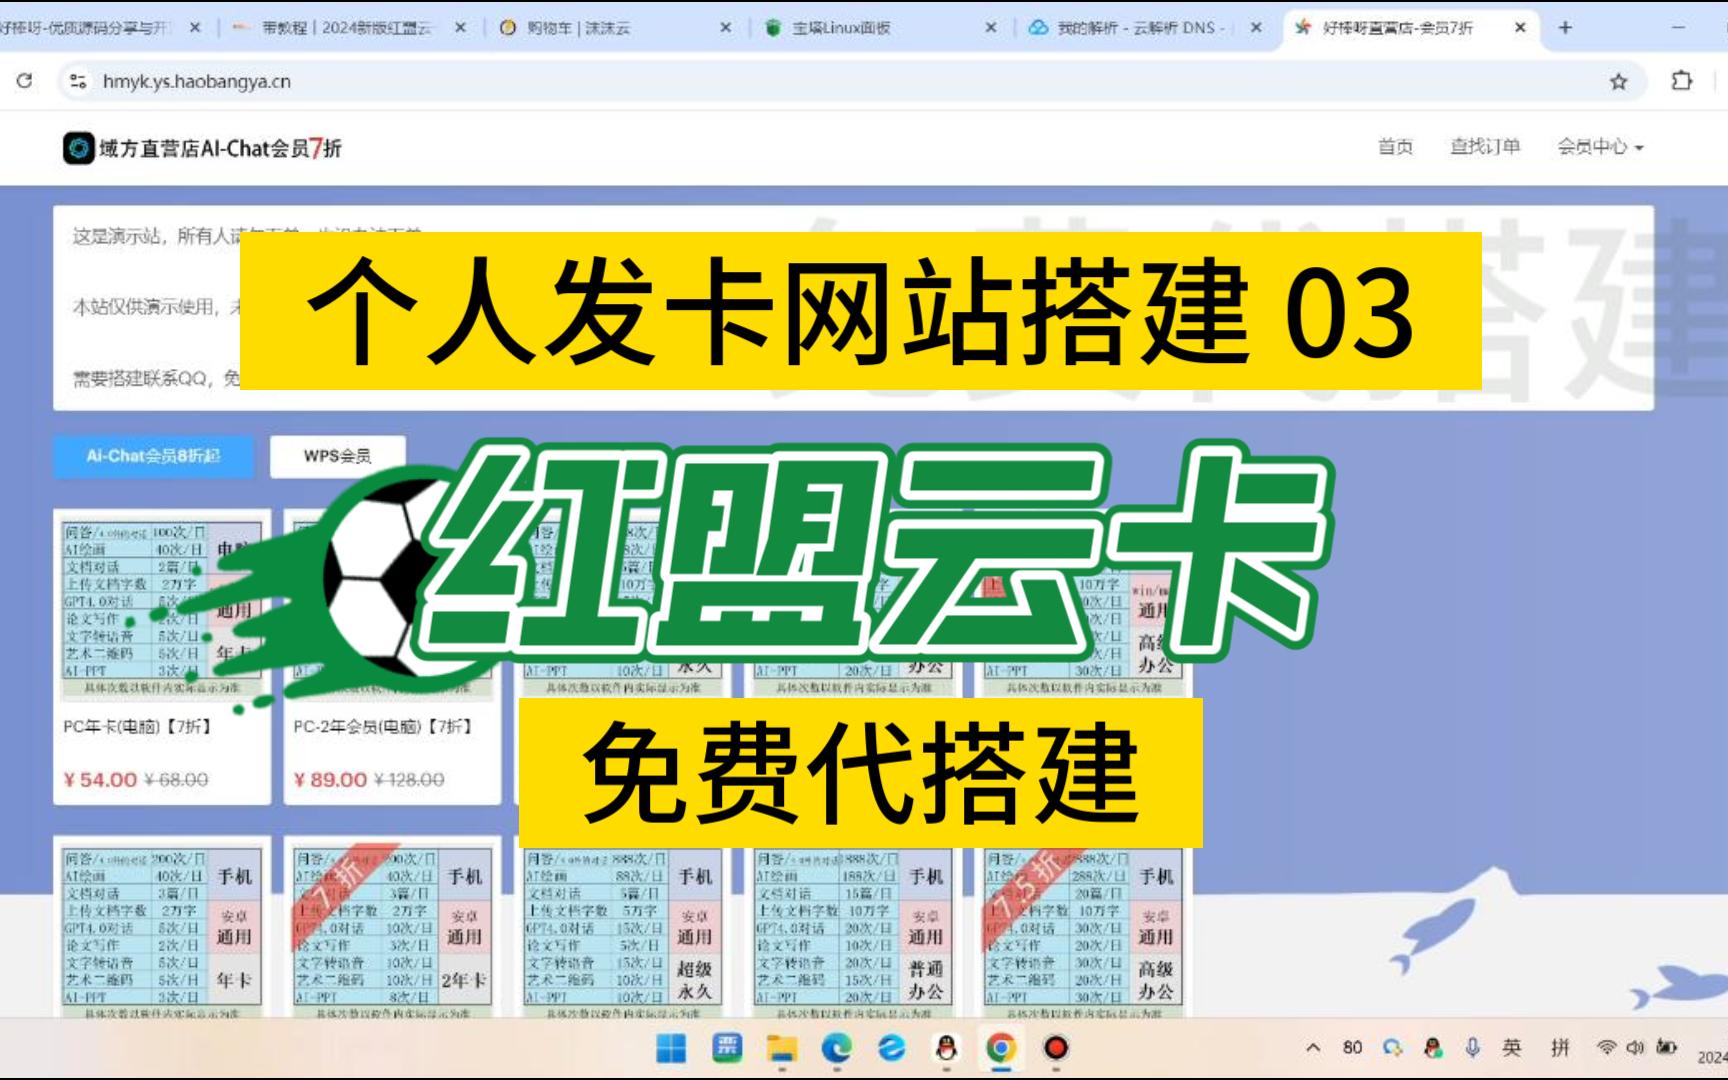This screenshot has width=1728, height=1080.
Task: Open the Wi-Fi network tray icon
Action: click(1606, 1047)
